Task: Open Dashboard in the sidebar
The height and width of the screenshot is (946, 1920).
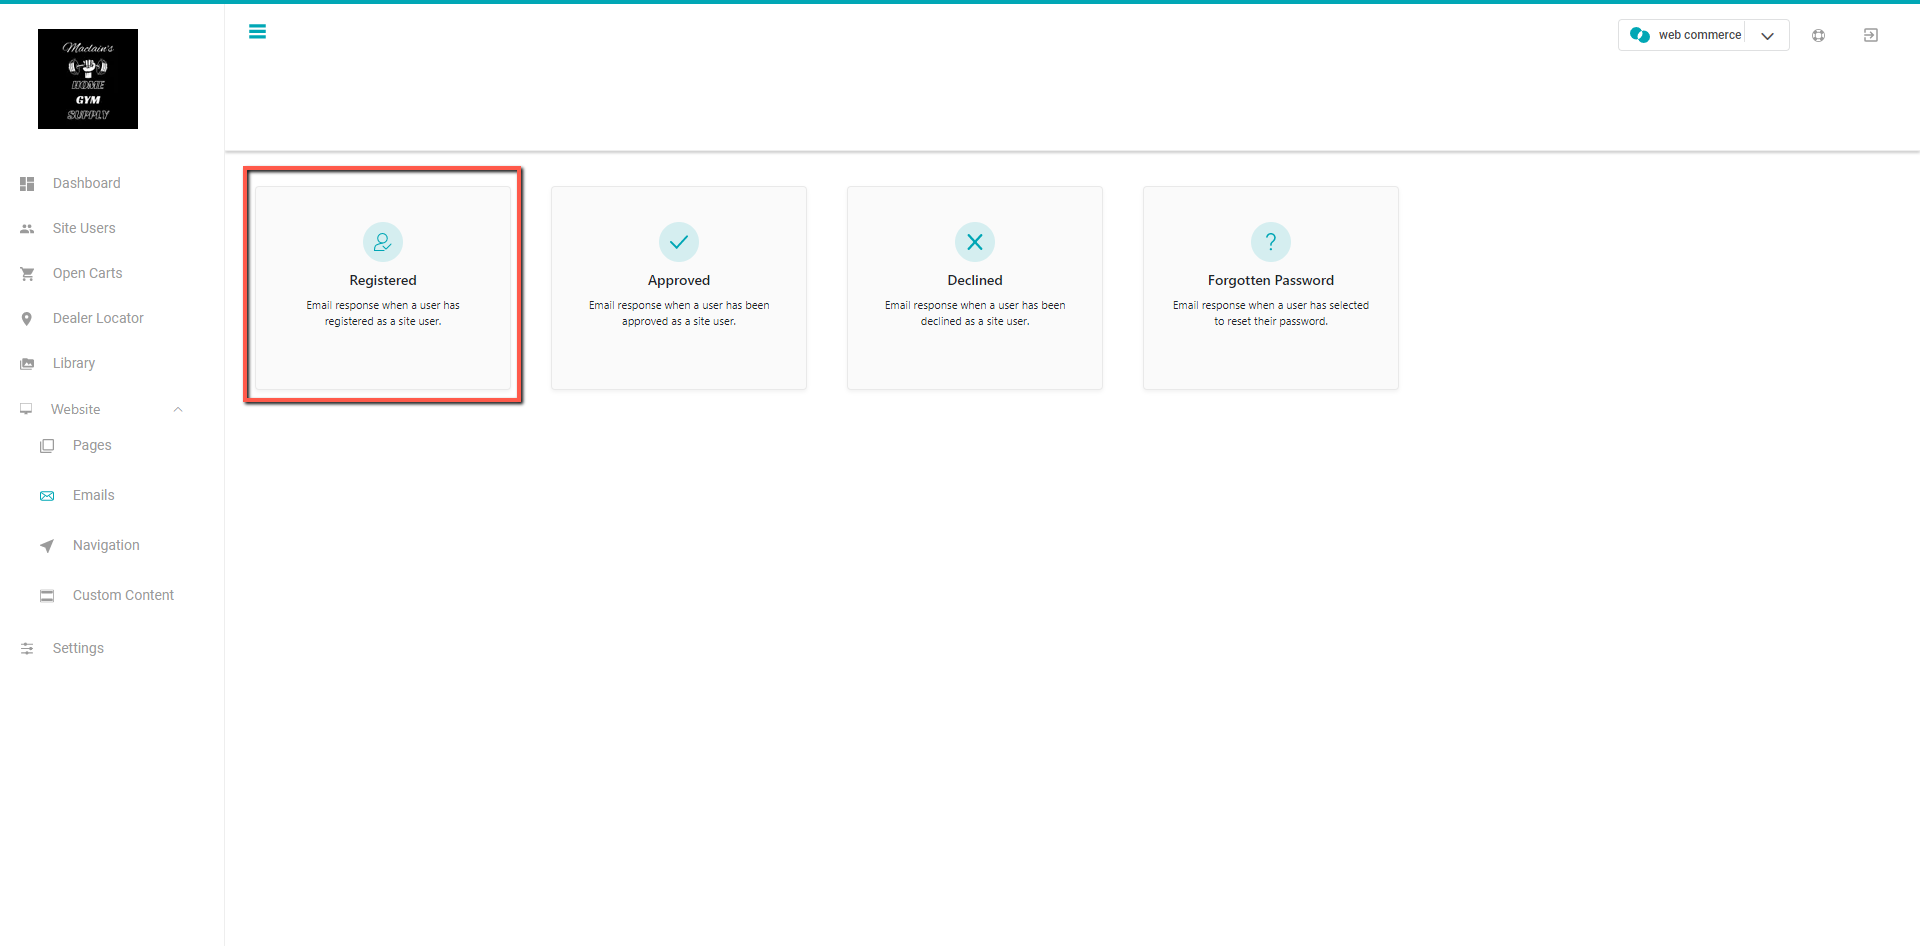Action: coord(86,183)
